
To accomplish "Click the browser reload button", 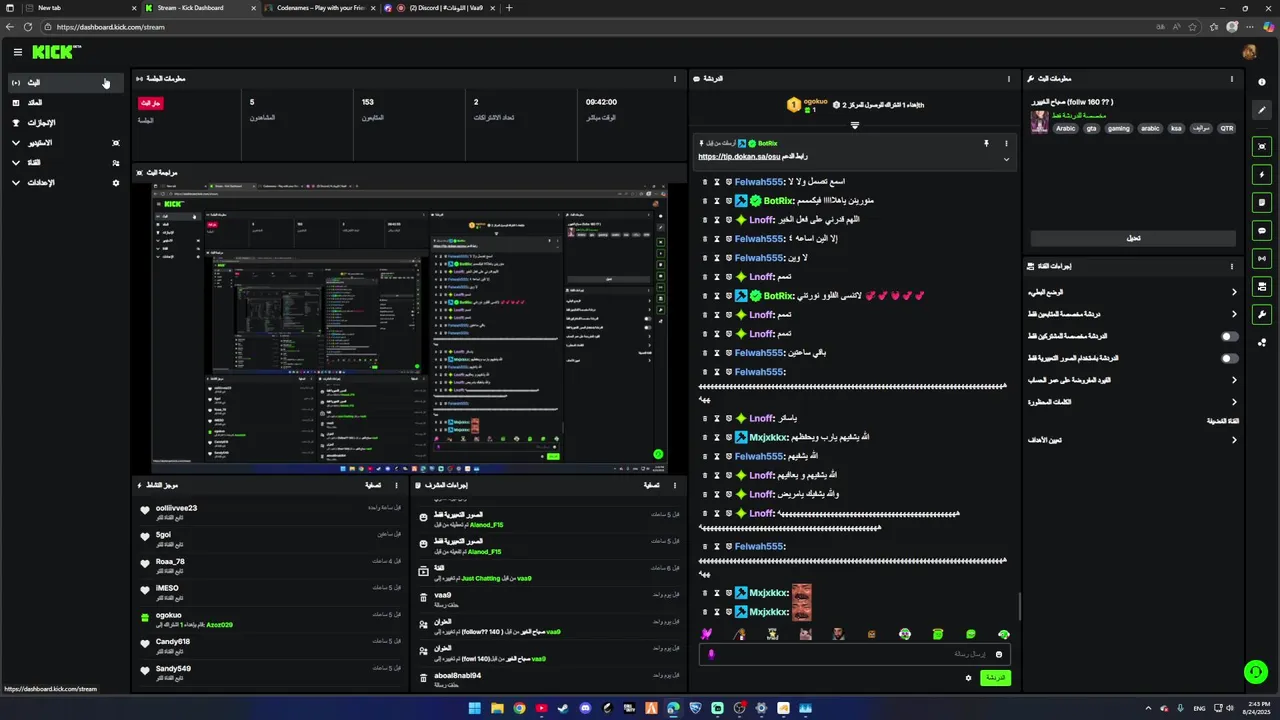I will 27,27.
